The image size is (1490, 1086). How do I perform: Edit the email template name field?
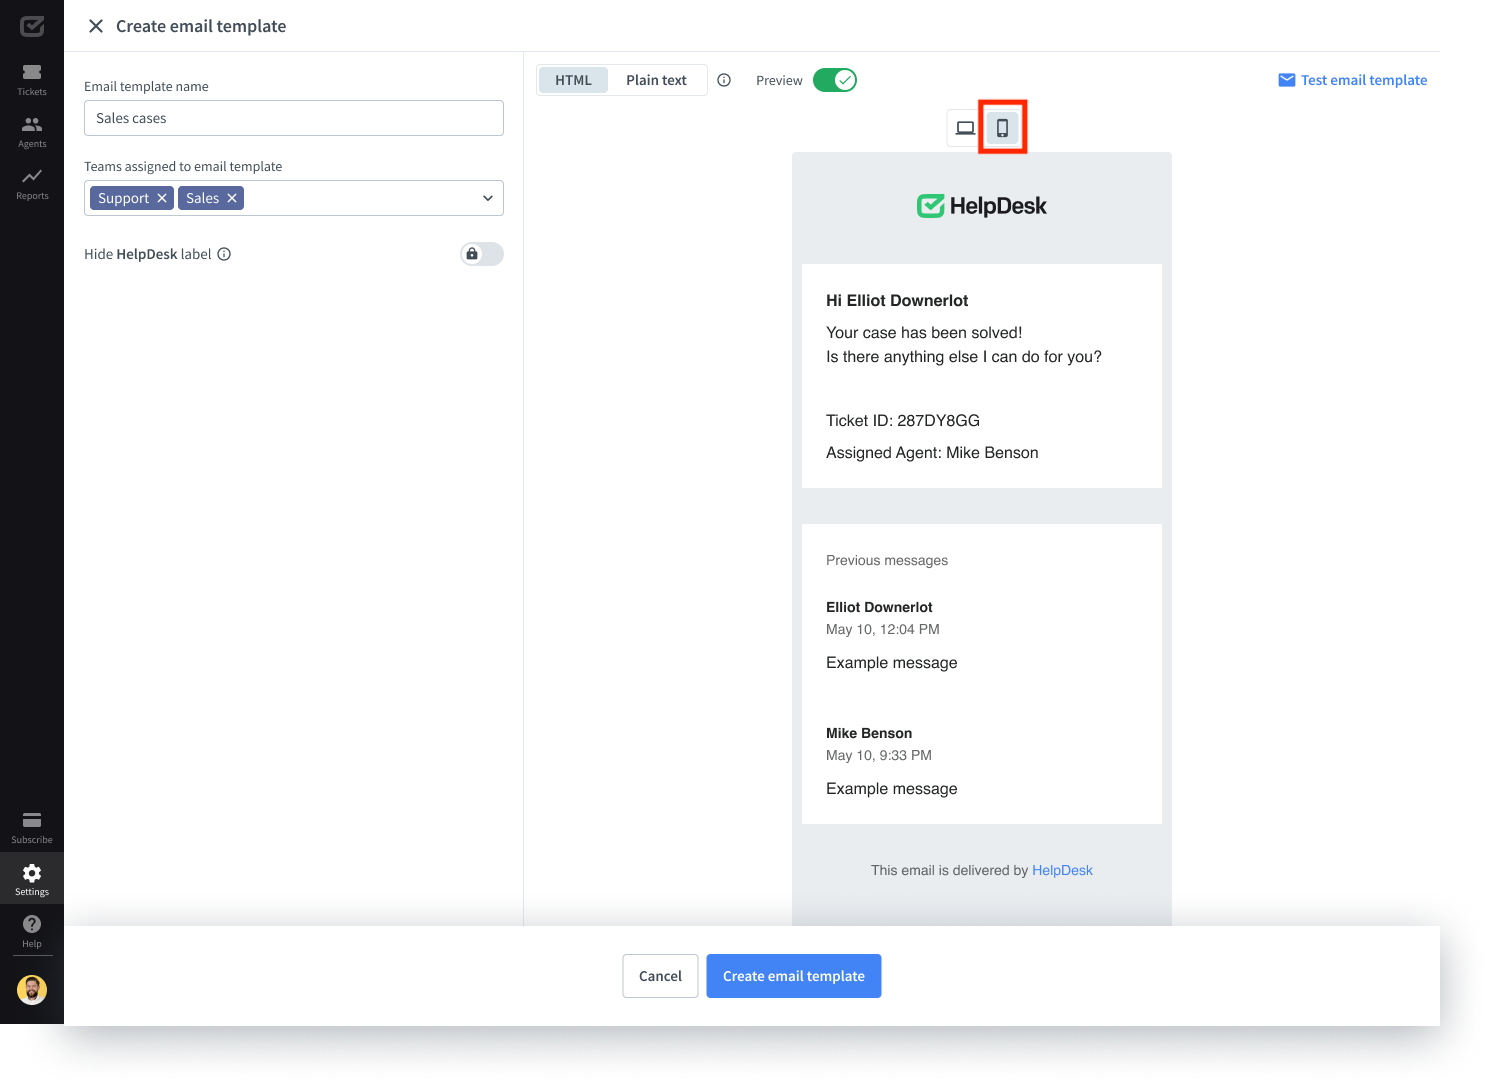(x=293, y=118)
